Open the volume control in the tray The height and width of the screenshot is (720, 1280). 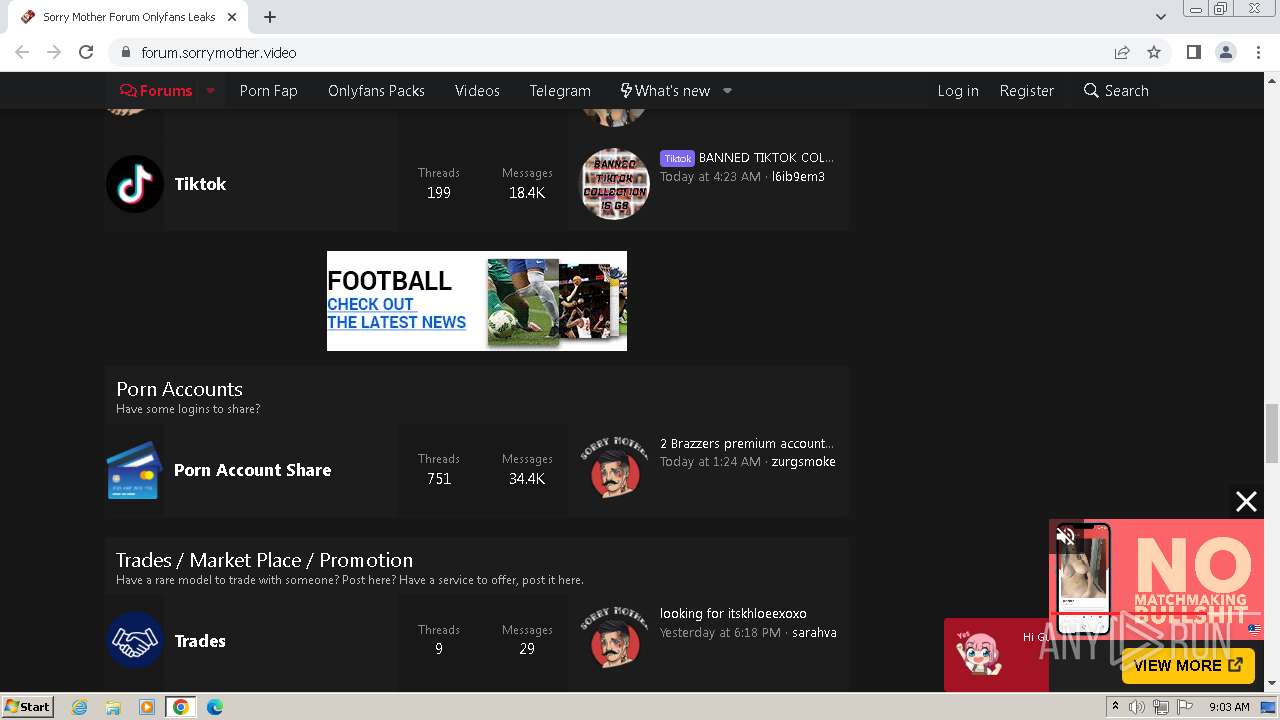1137,707
